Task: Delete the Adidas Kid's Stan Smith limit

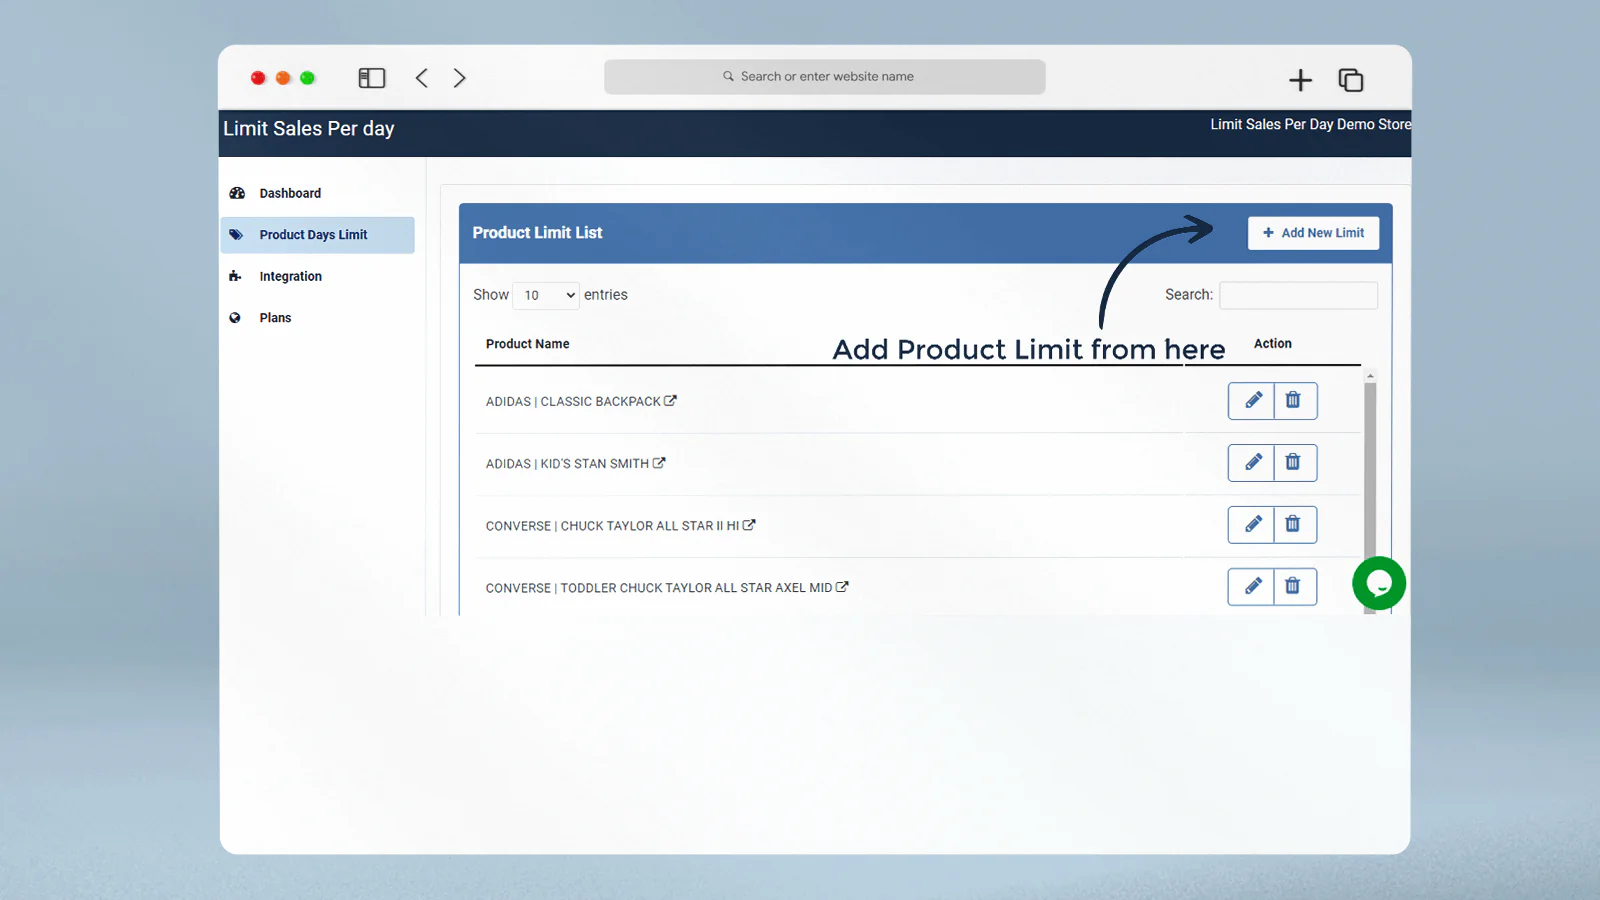Action: click(x=1294, y=463)
